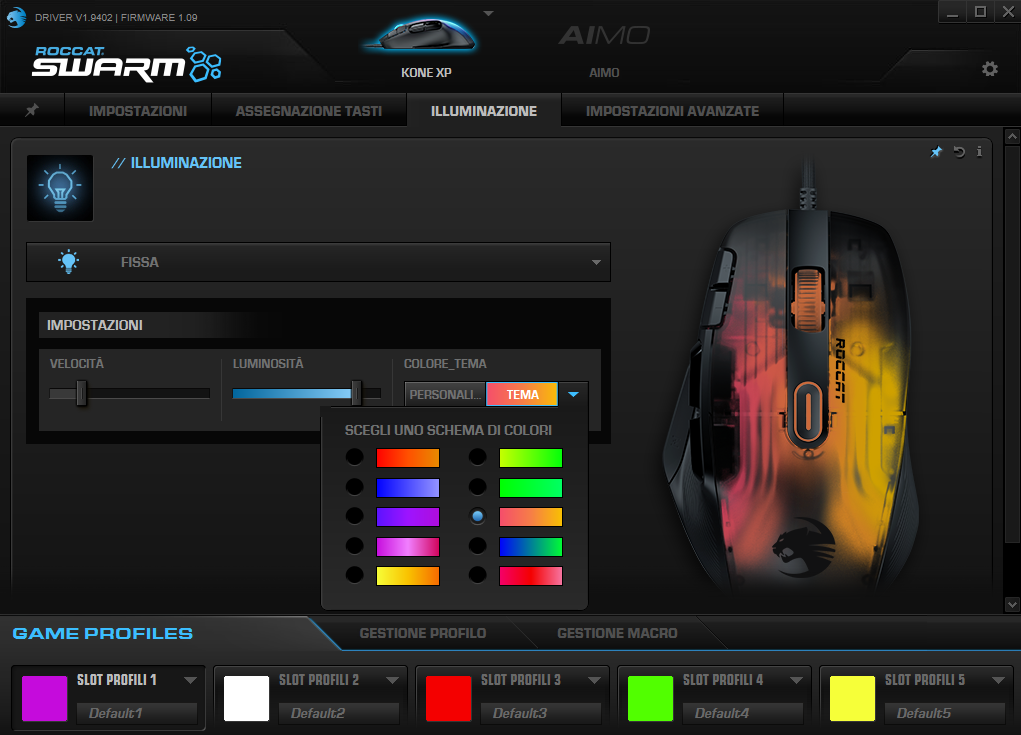Open the Gestione Profilo tab

click(x=423, y=633)
